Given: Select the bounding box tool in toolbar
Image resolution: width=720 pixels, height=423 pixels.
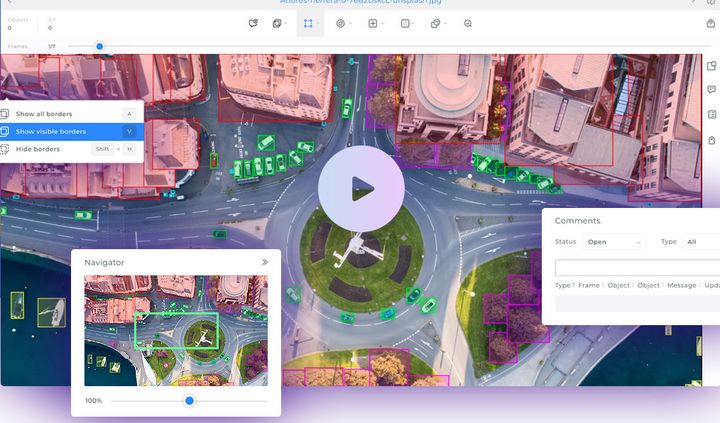Looking at the screenshot, I should click(x=308, y=23).
